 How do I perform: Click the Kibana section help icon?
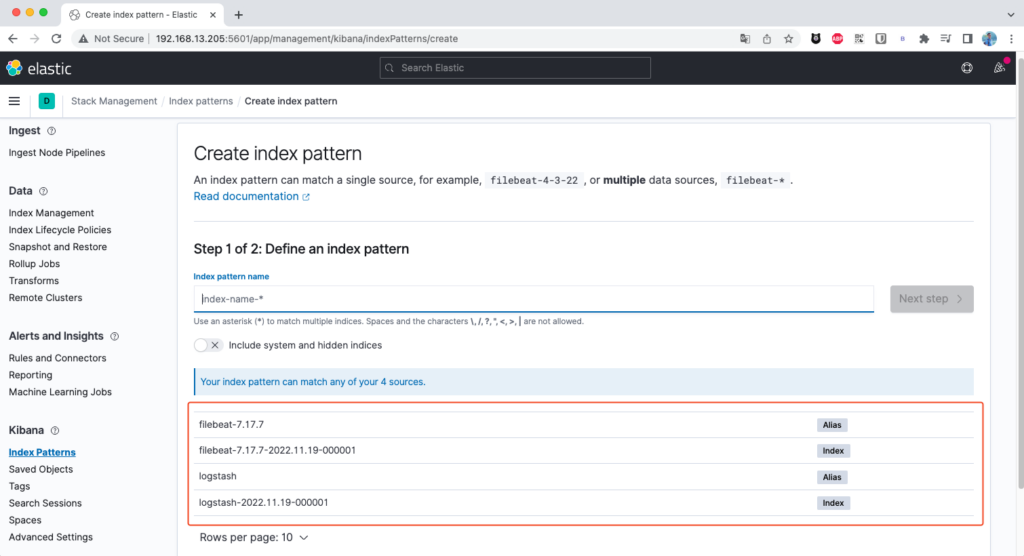click(x=55, y=431)
